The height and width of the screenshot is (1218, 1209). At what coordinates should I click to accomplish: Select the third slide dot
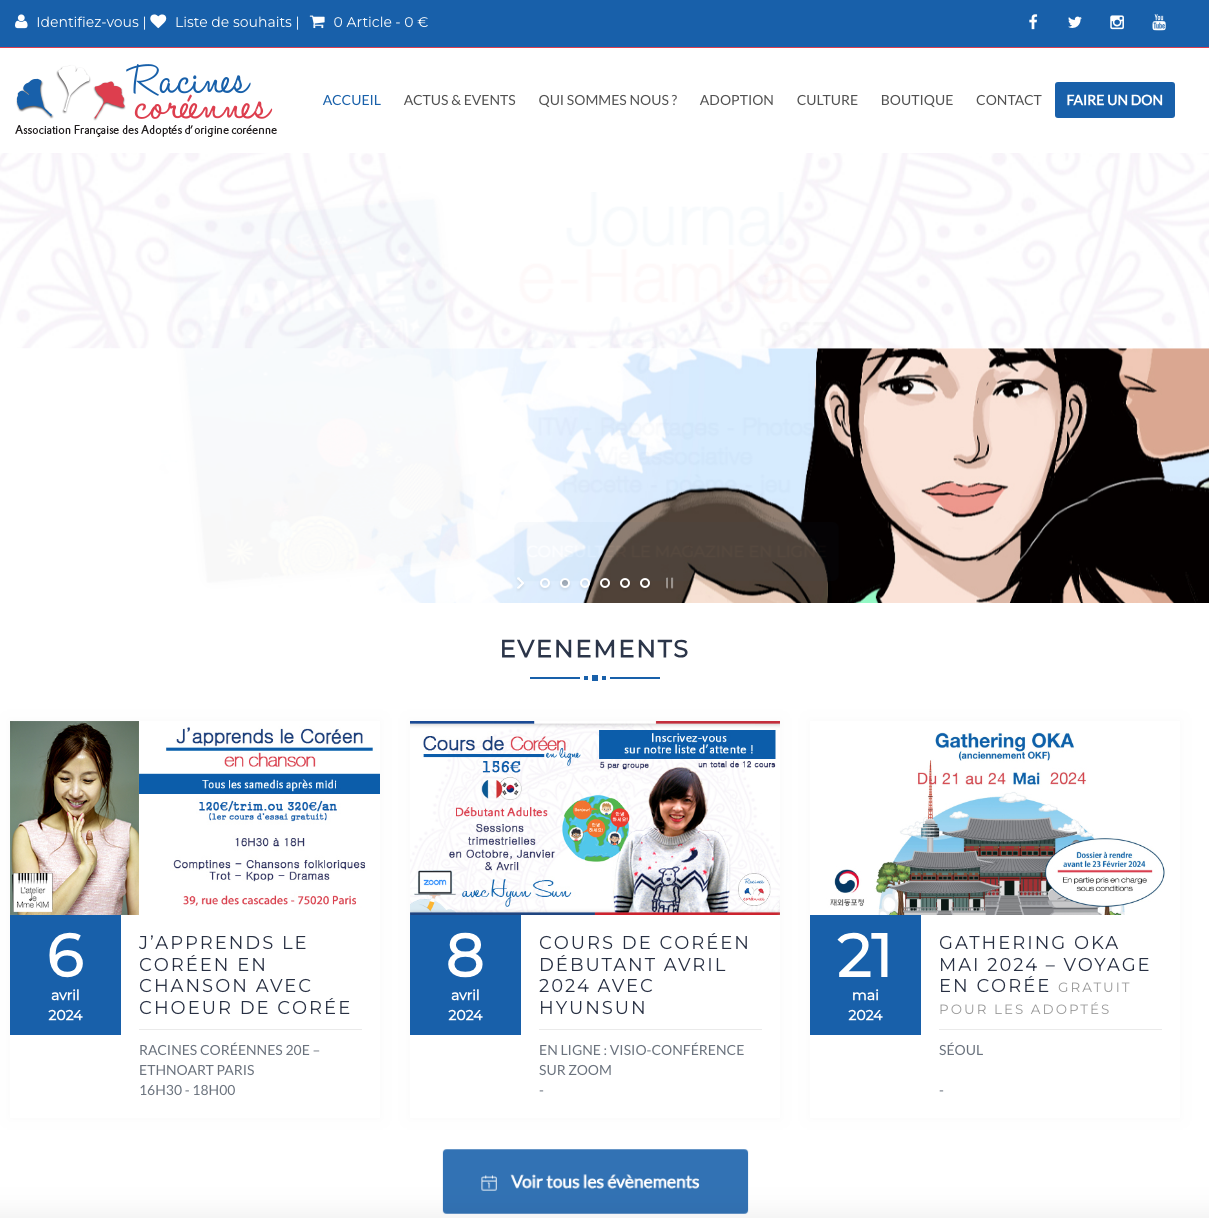pos(585,583)
